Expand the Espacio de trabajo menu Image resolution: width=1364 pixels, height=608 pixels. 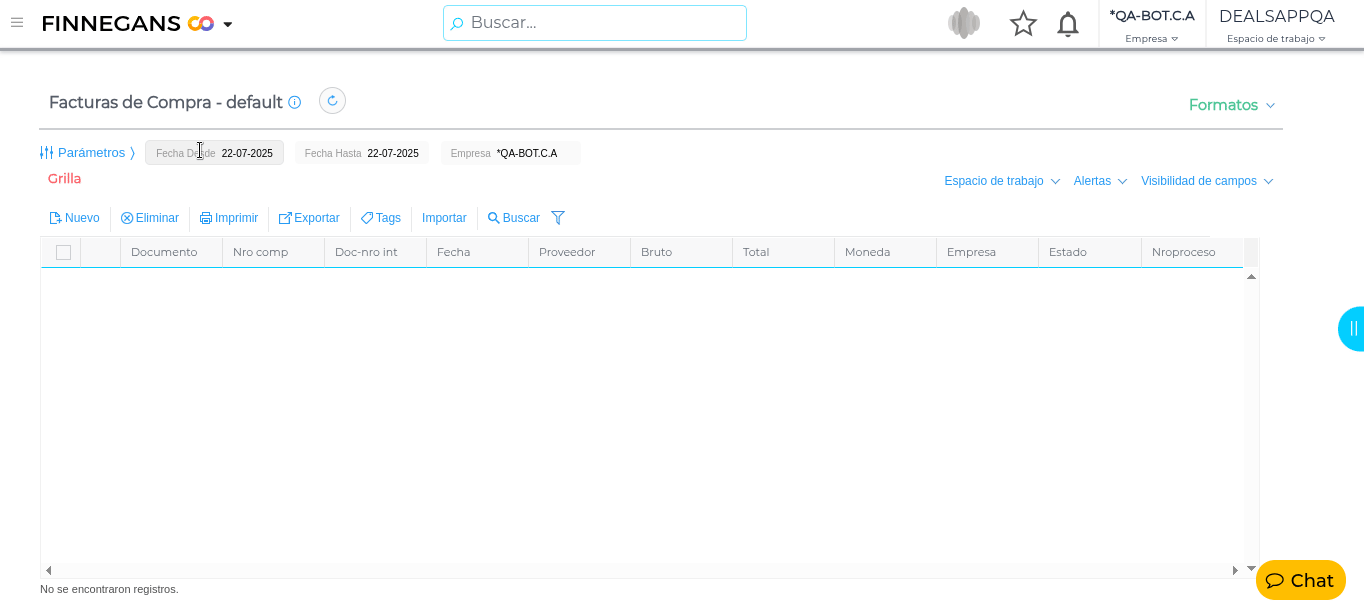pyautogui.click(x=1002, y=181)
